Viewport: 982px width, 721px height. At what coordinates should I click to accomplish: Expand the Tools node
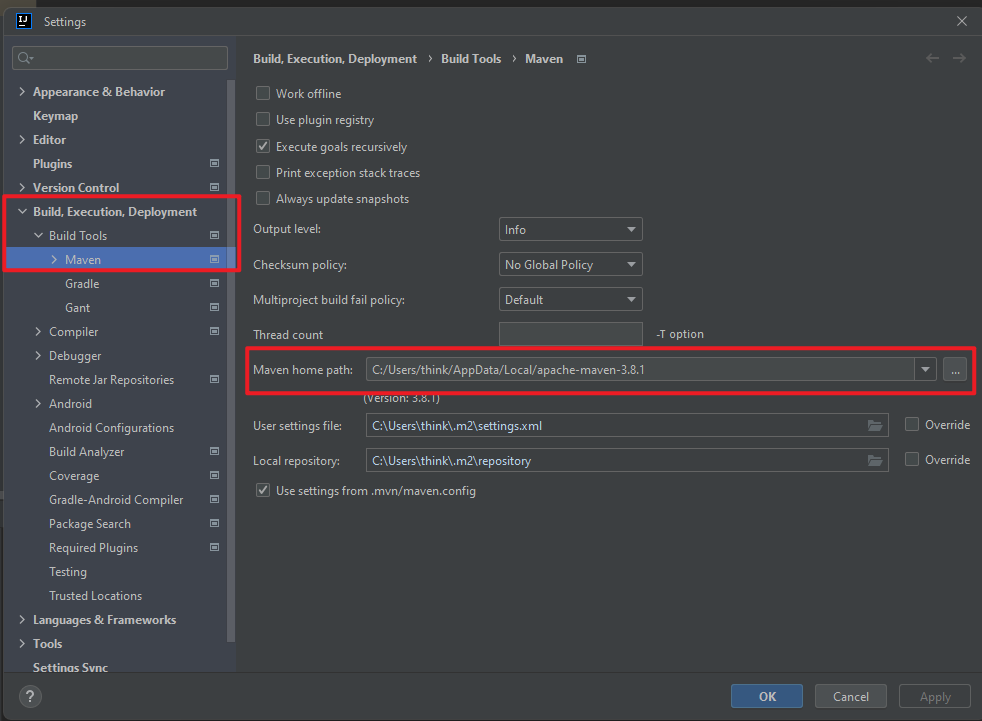coord(23,643)
